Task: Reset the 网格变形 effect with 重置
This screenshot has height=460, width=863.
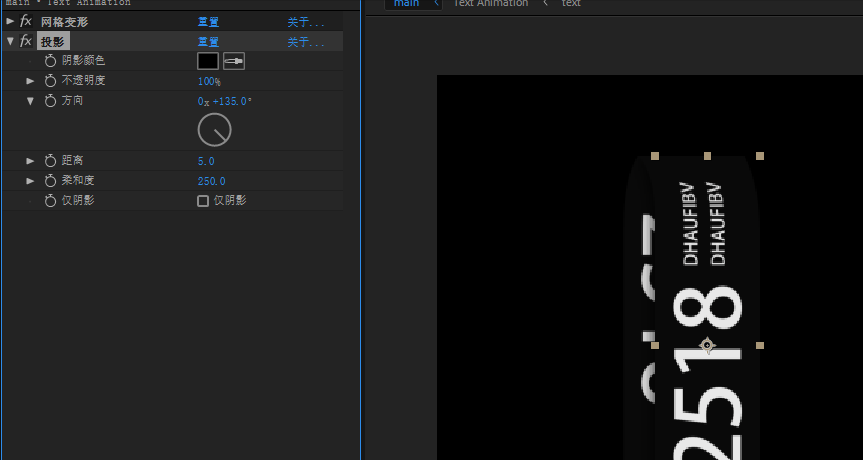Action: coord(209,22)
